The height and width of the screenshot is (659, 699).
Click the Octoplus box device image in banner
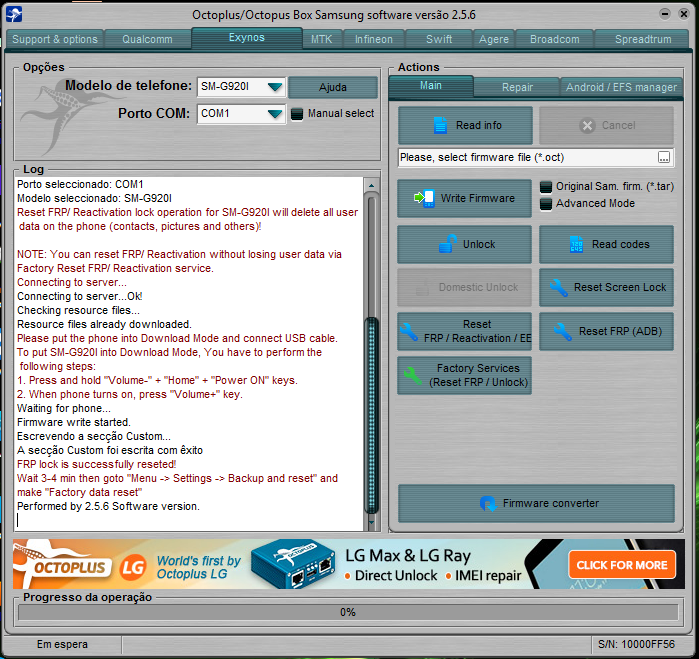[x=293, y=564]
